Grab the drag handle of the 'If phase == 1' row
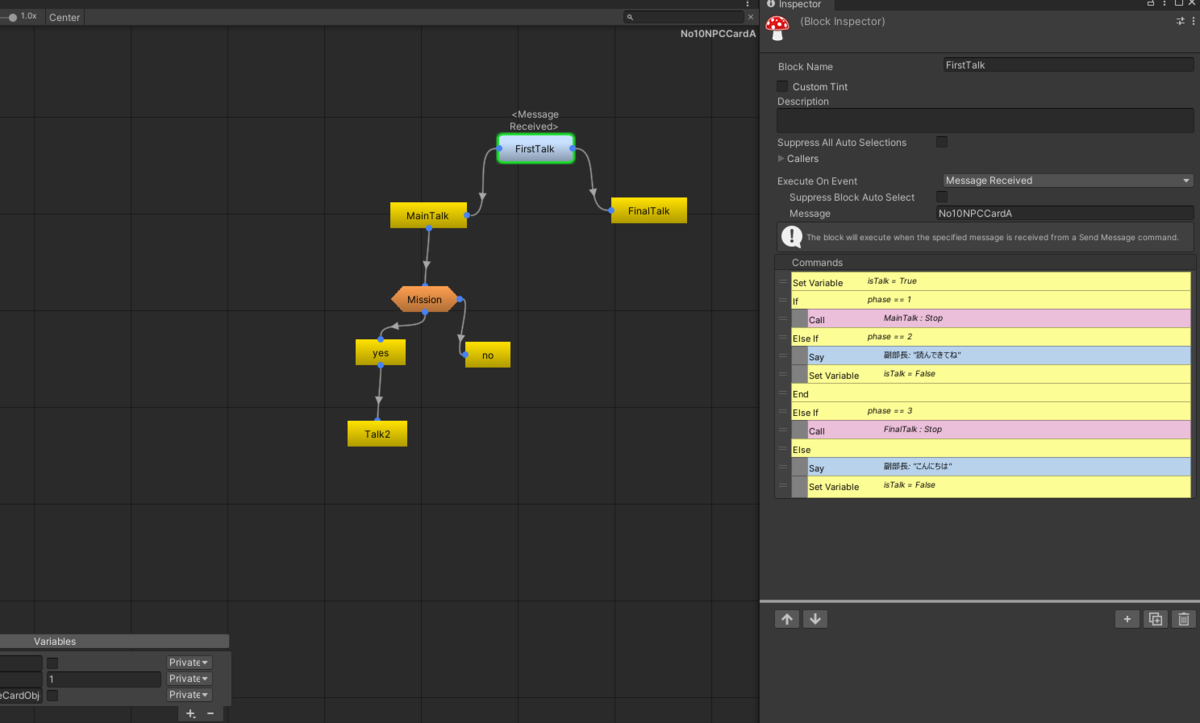This screenshot has width=1200, height=723. tap(783, 300)
